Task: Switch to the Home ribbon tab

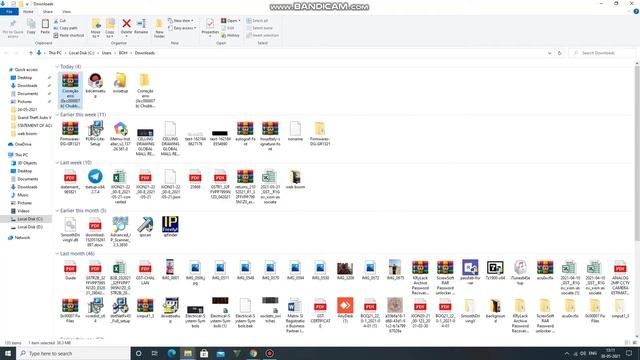Action: 28,11
